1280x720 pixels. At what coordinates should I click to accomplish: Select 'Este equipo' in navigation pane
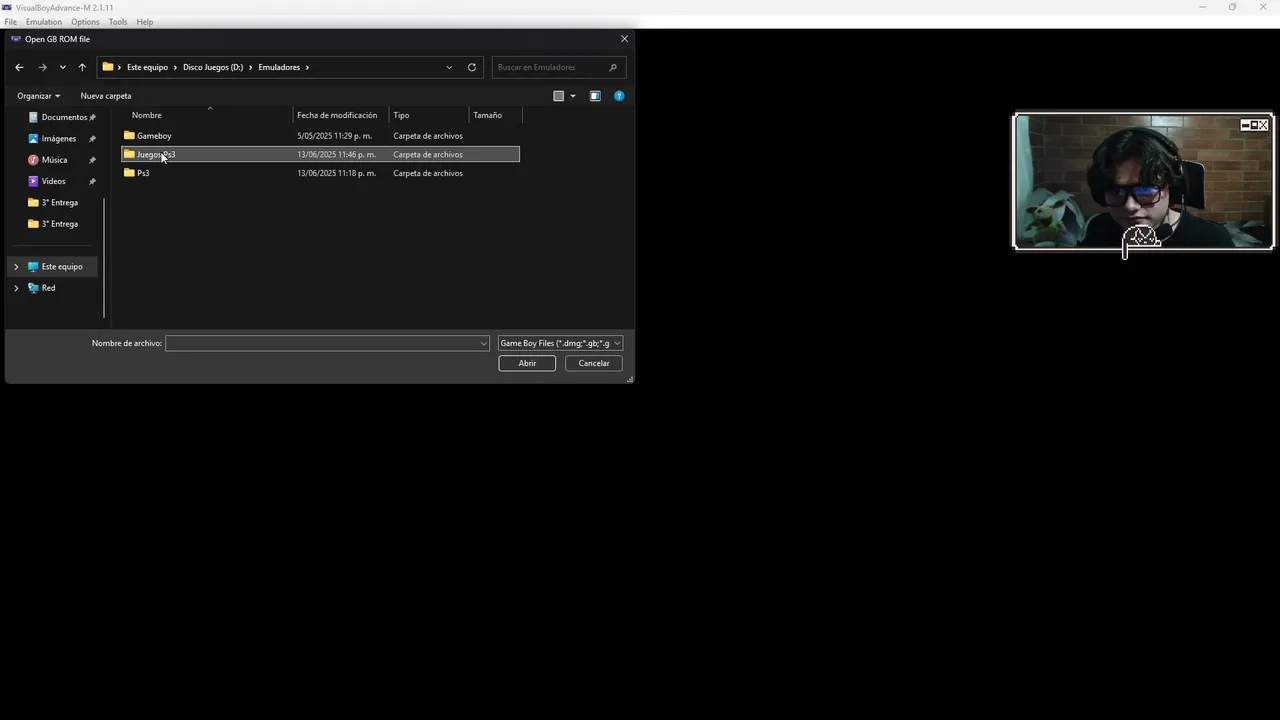[62, 267]
